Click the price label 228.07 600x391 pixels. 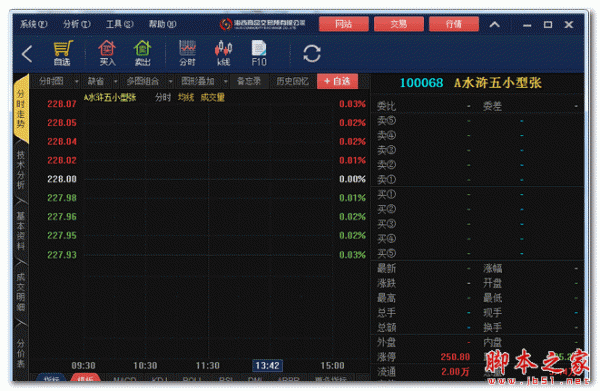pos(62,104)
